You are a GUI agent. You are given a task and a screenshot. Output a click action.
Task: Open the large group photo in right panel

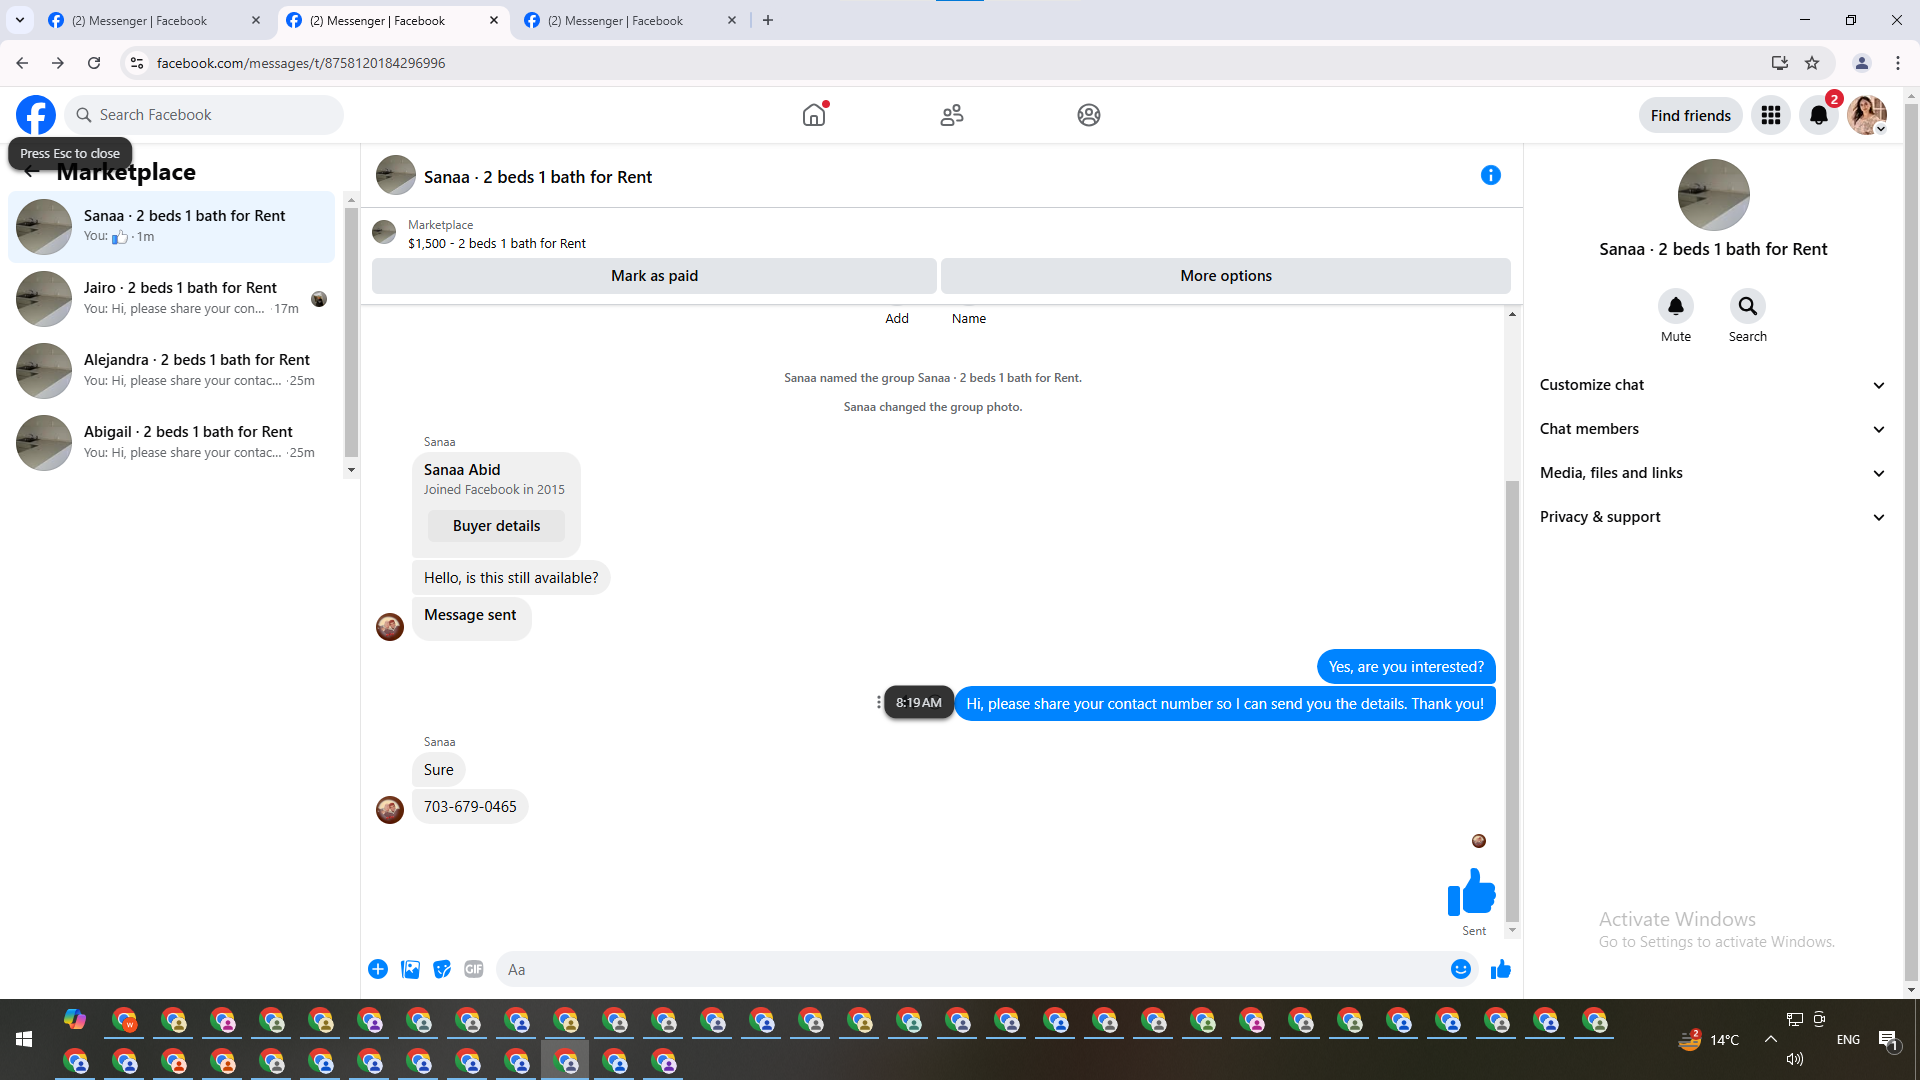[x=1713, y=195]
